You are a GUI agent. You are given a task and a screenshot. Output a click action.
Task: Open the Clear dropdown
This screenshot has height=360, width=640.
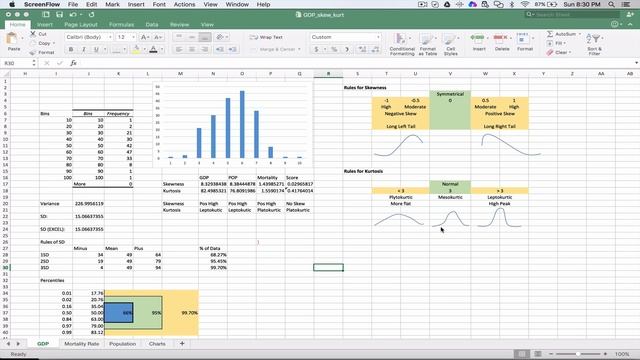[559, 52]
